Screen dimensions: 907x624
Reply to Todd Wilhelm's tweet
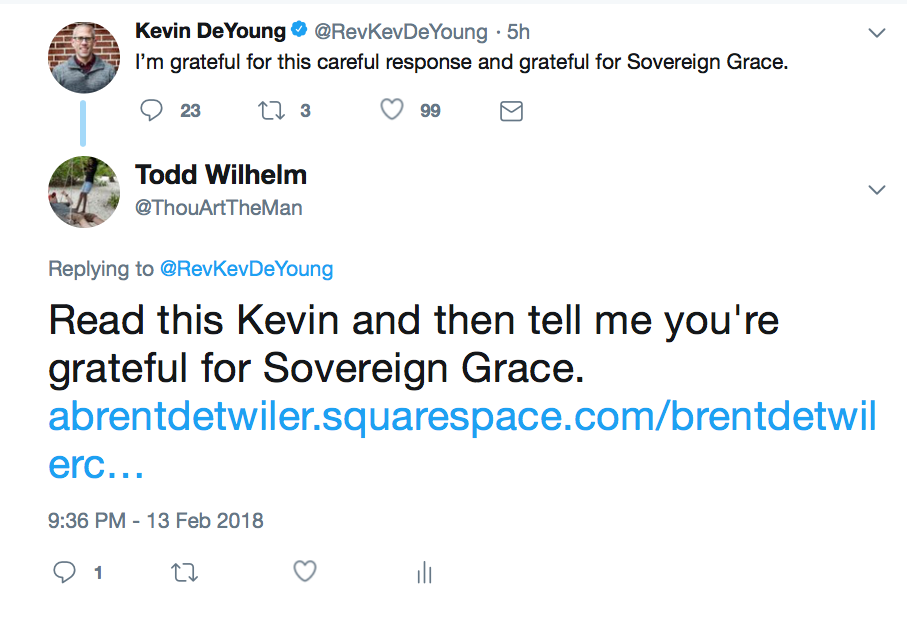pyautogui.click(x=64, y=572)
